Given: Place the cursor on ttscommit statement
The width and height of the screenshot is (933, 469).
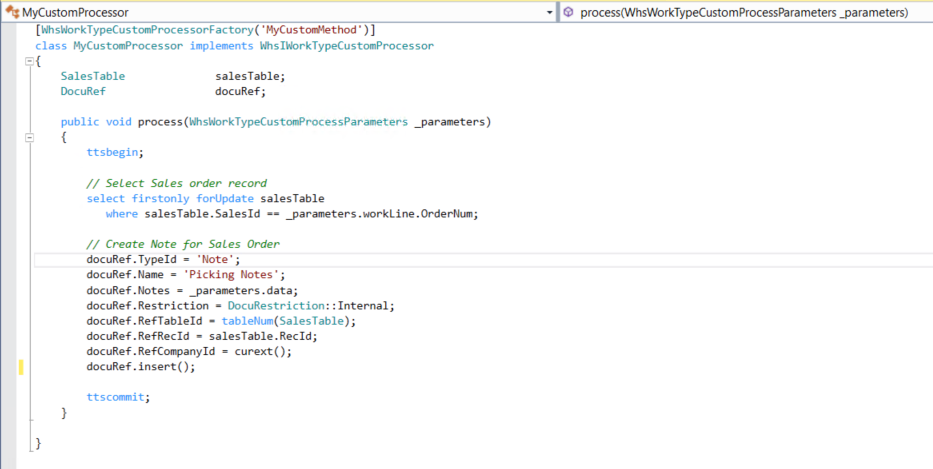Looking at the screenshot, I should (x=118, y=397).
